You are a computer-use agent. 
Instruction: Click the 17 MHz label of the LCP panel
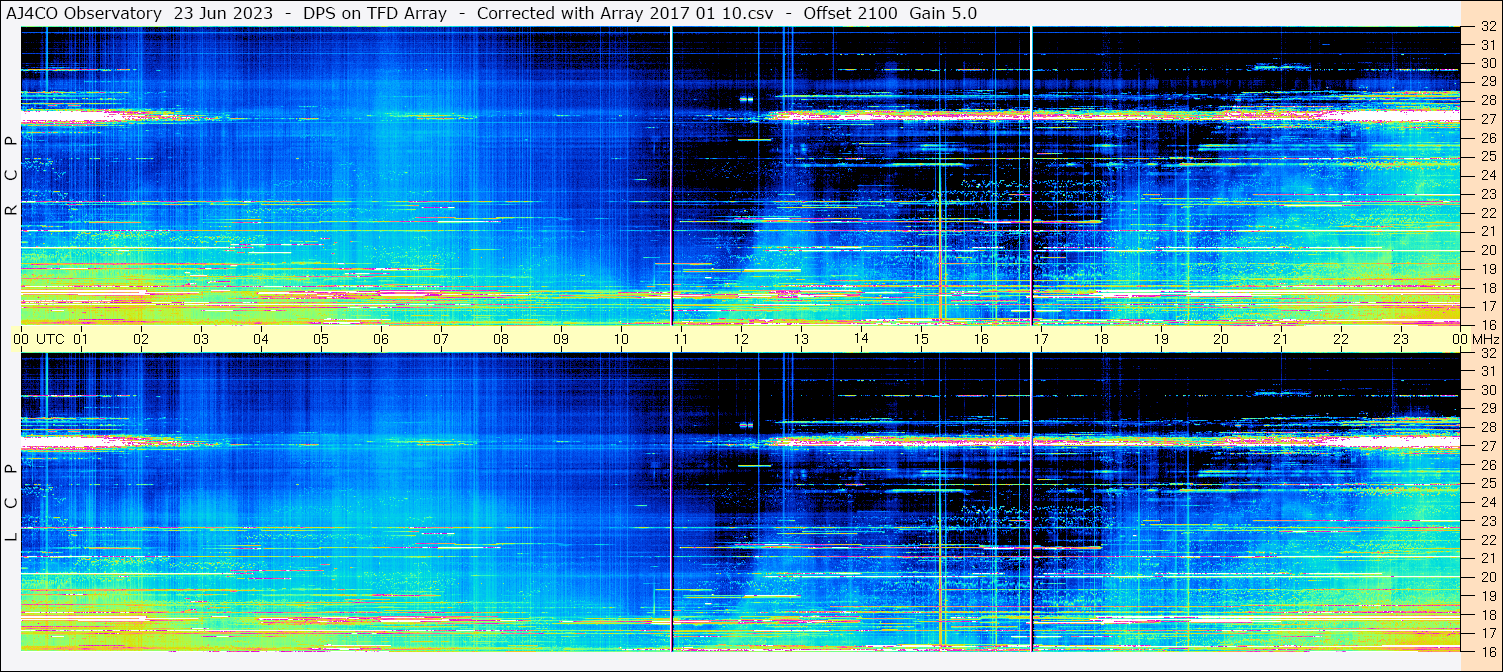click(x=1488, y=633)
